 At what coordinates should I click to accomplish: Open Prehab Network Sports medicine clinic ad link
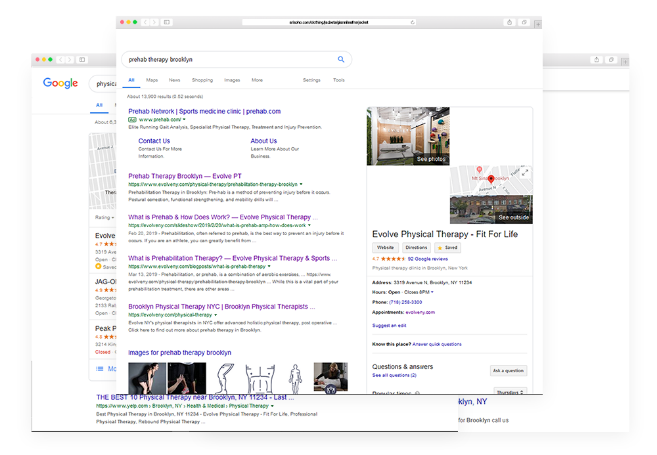(204, 111)
